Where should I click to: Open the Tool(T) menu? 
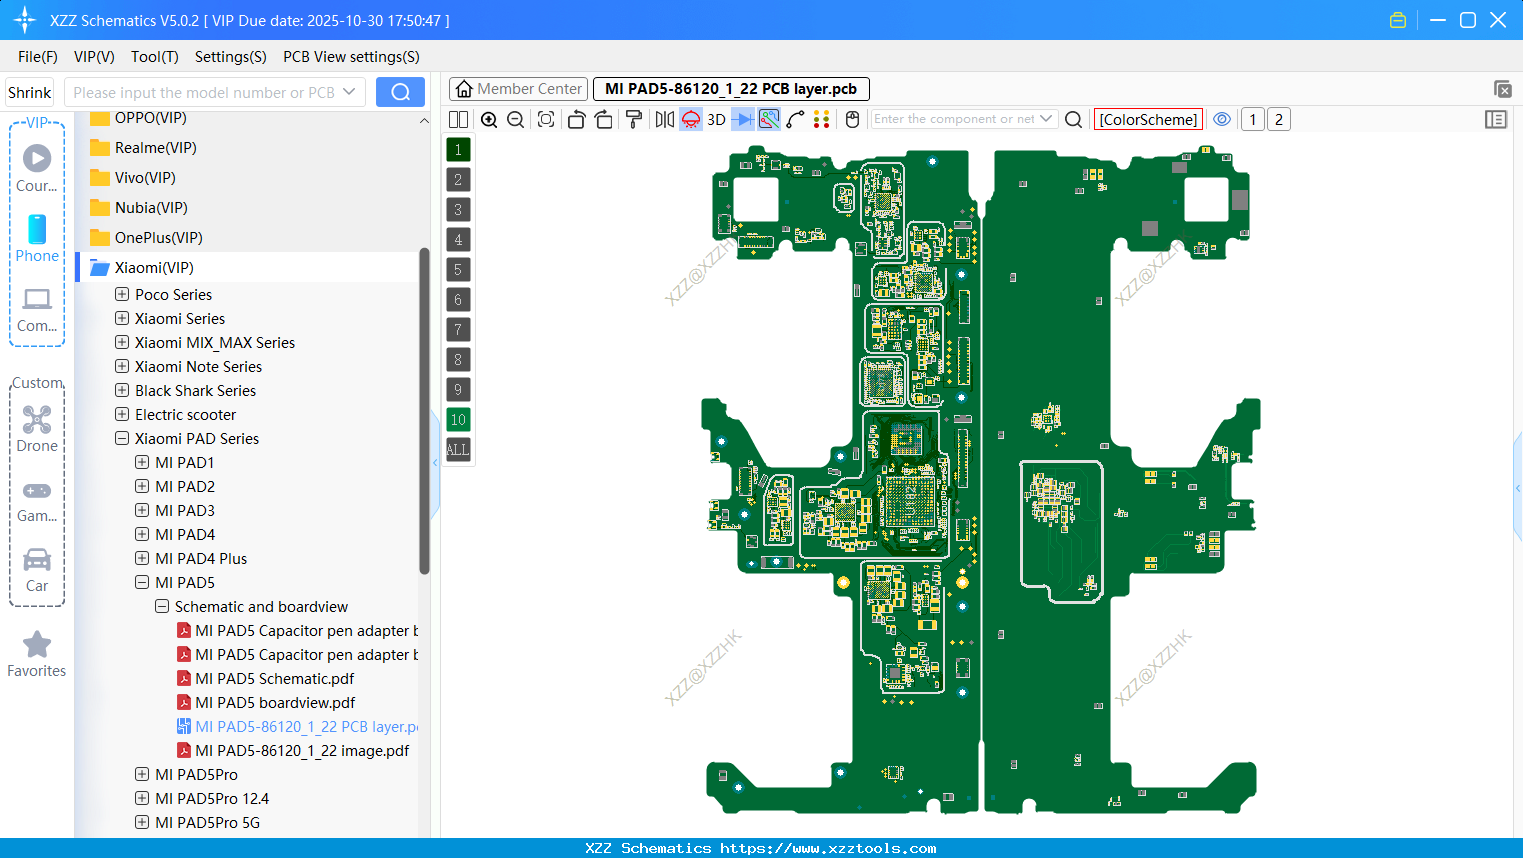(x=154, y=57)
